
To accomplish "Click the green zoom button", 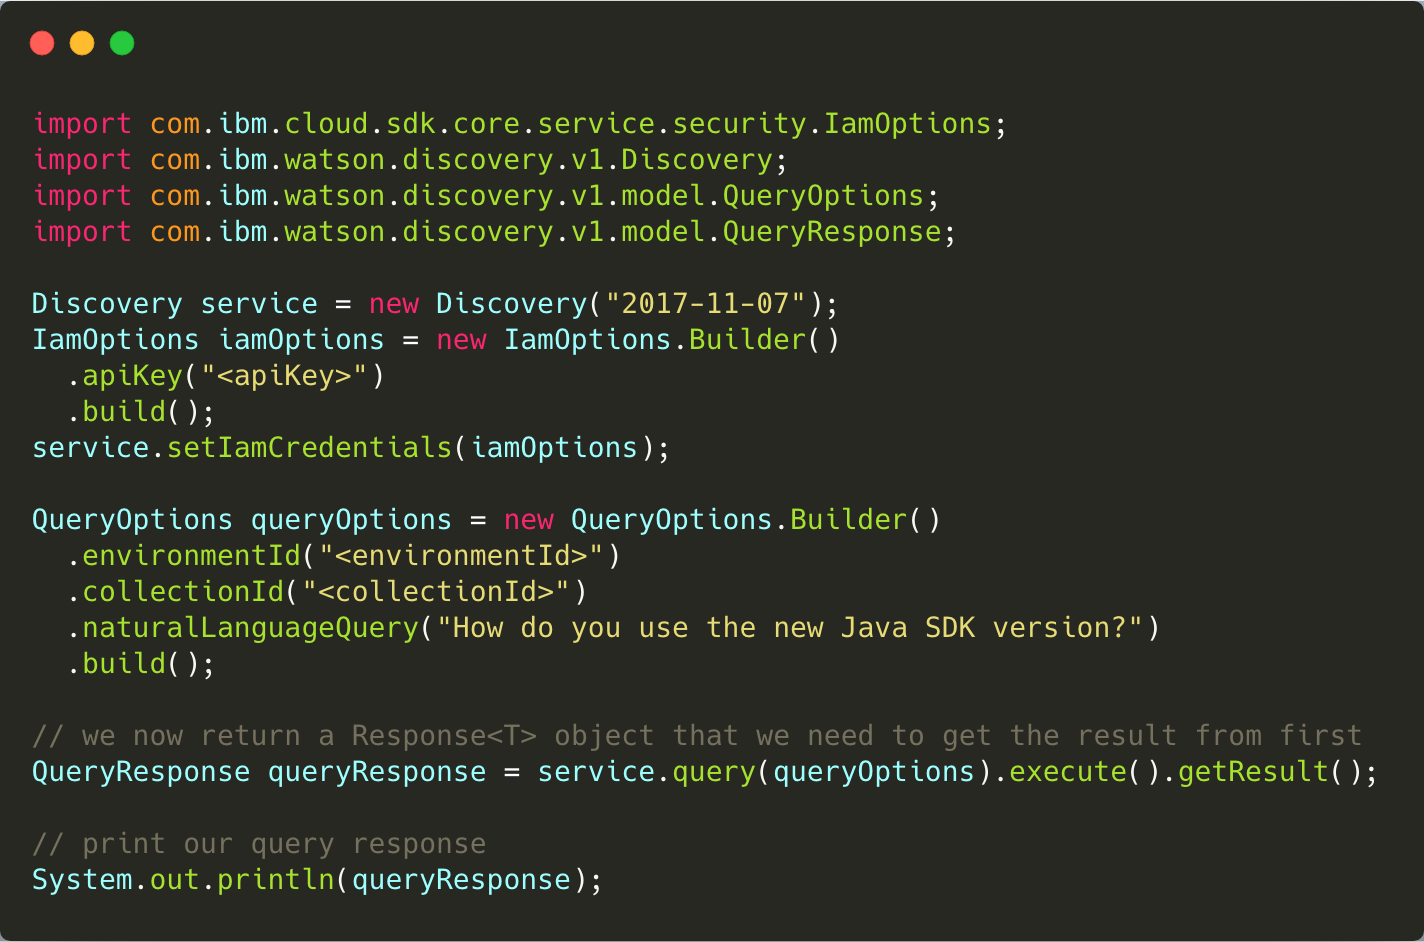I will tap(121, 43).
